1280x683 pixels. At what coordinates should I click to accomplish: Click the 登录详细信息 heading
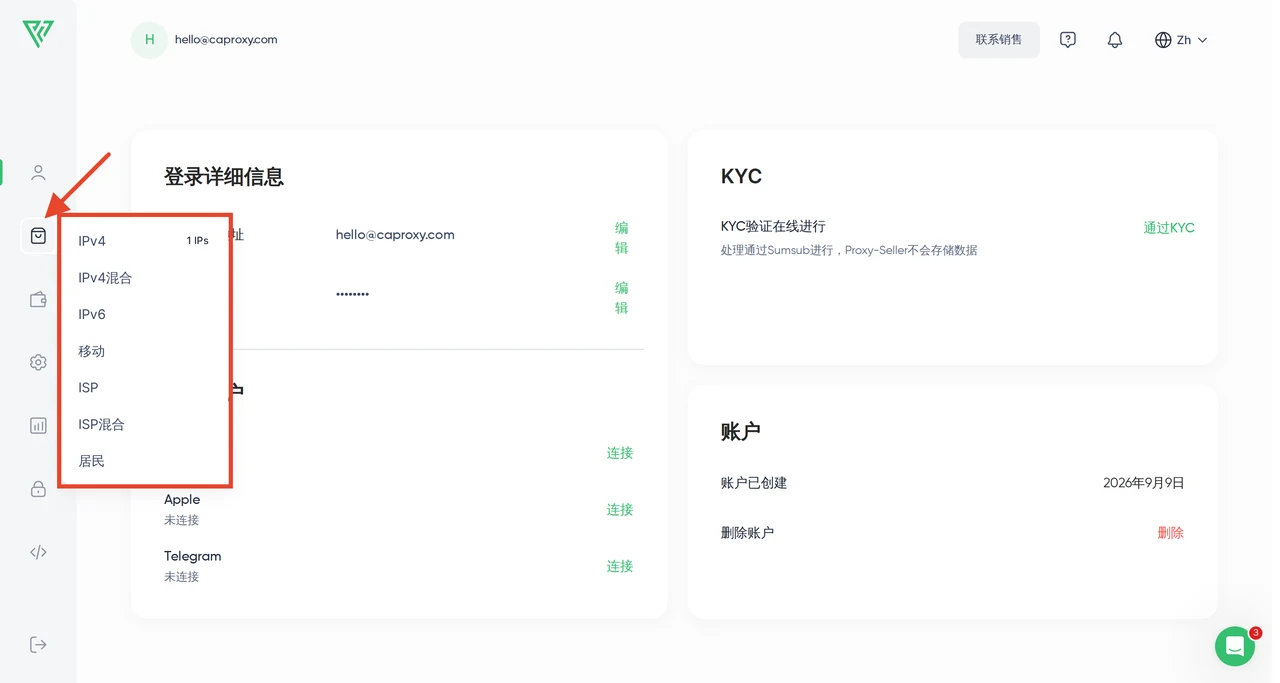coord(224,177)
